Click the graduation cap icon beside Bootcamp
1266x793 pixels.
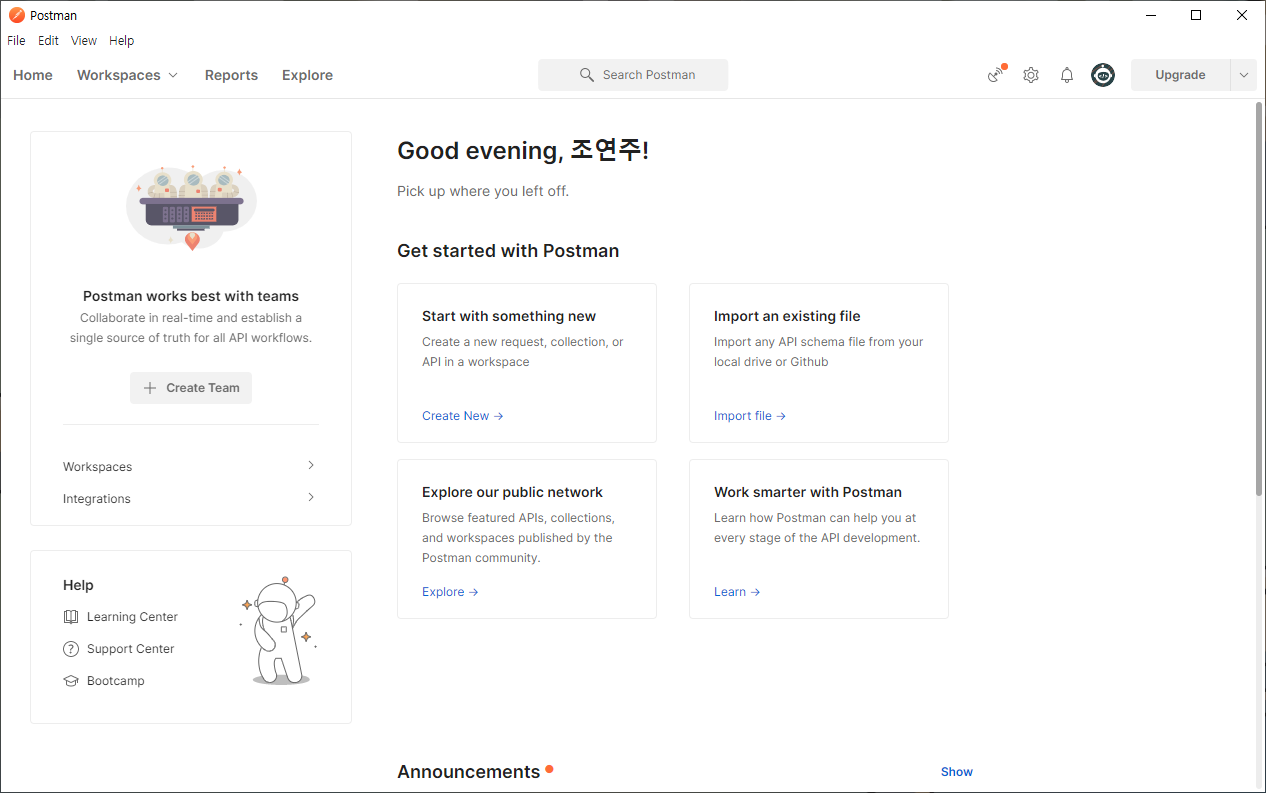(x=71, y=681)
